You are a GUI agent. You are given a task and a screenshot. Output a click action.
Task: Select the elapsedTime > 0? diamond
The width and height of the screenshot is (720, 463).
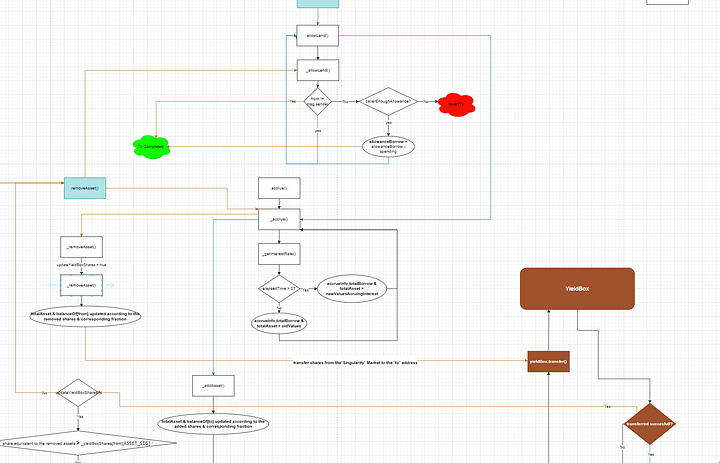tap(279, 290)
